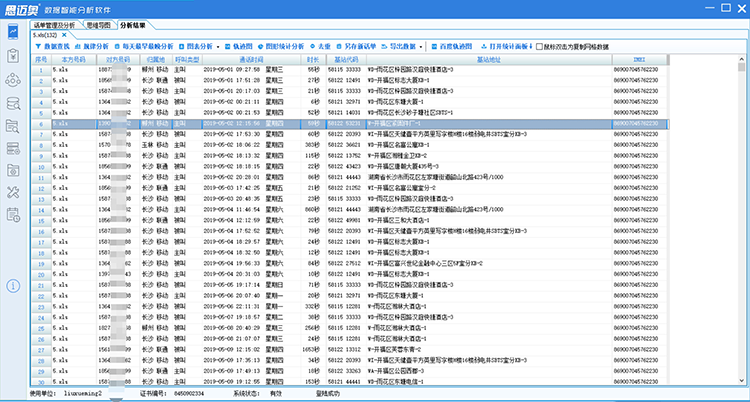
Task: Open the folder settings sidebar icon
Action: (13, 163)
